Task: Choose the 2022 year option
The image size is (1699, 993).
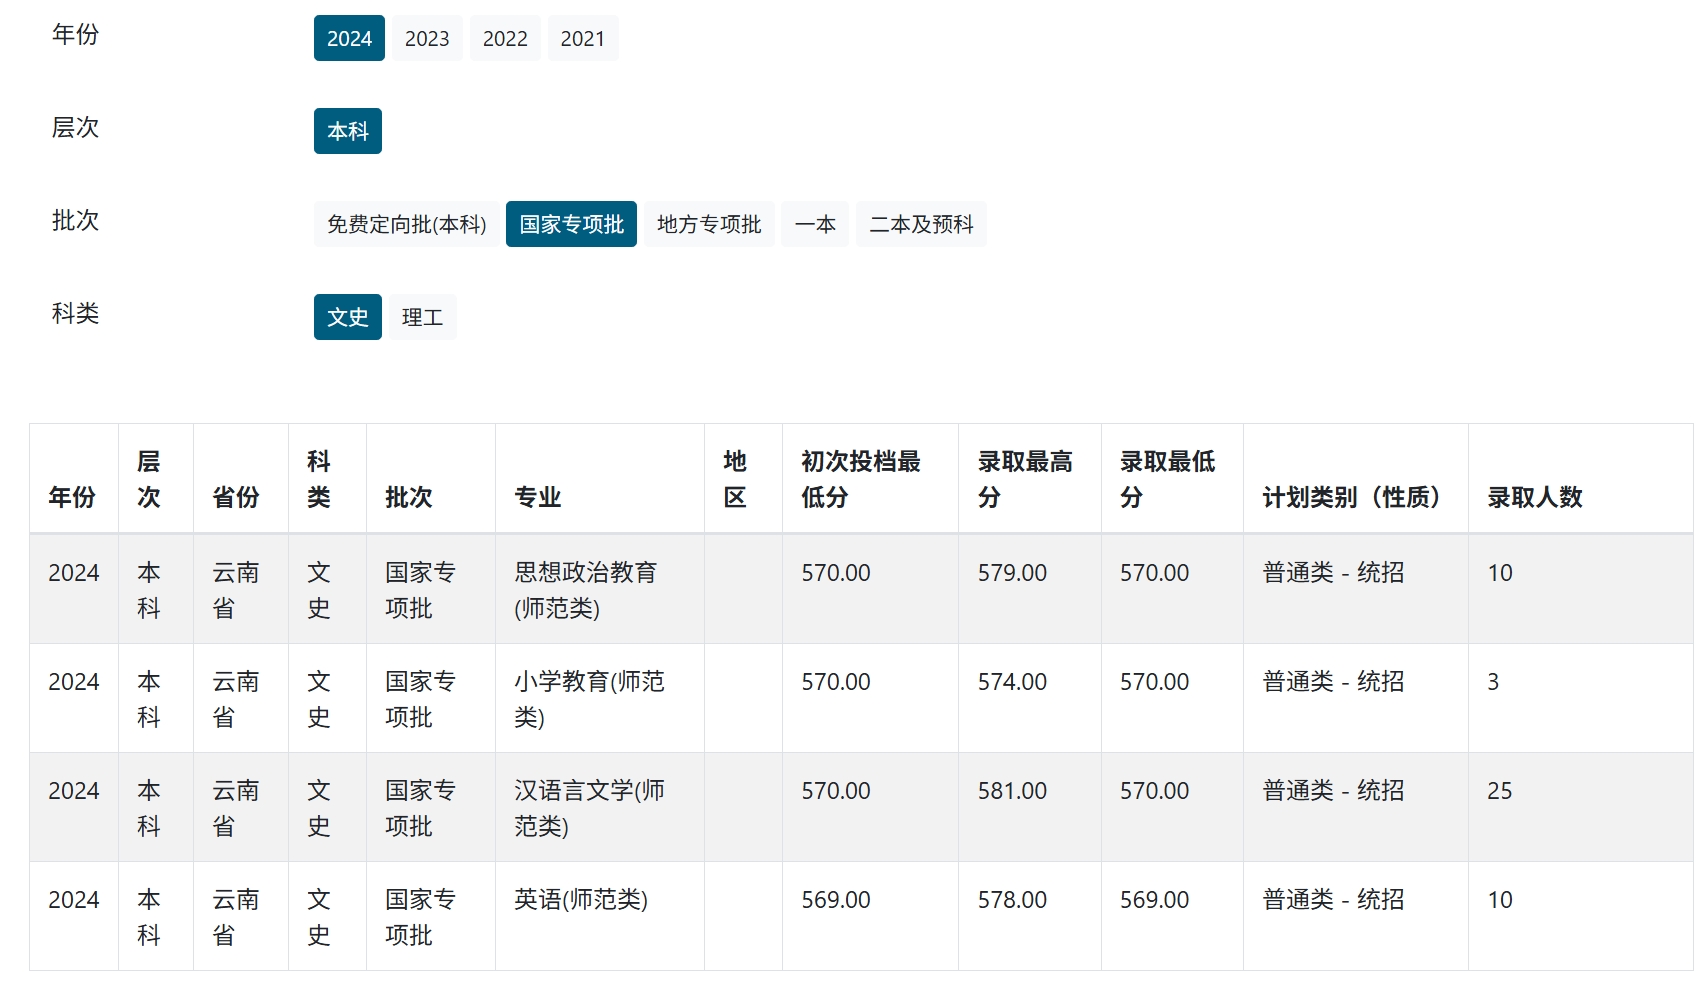Action: point(505,38)
